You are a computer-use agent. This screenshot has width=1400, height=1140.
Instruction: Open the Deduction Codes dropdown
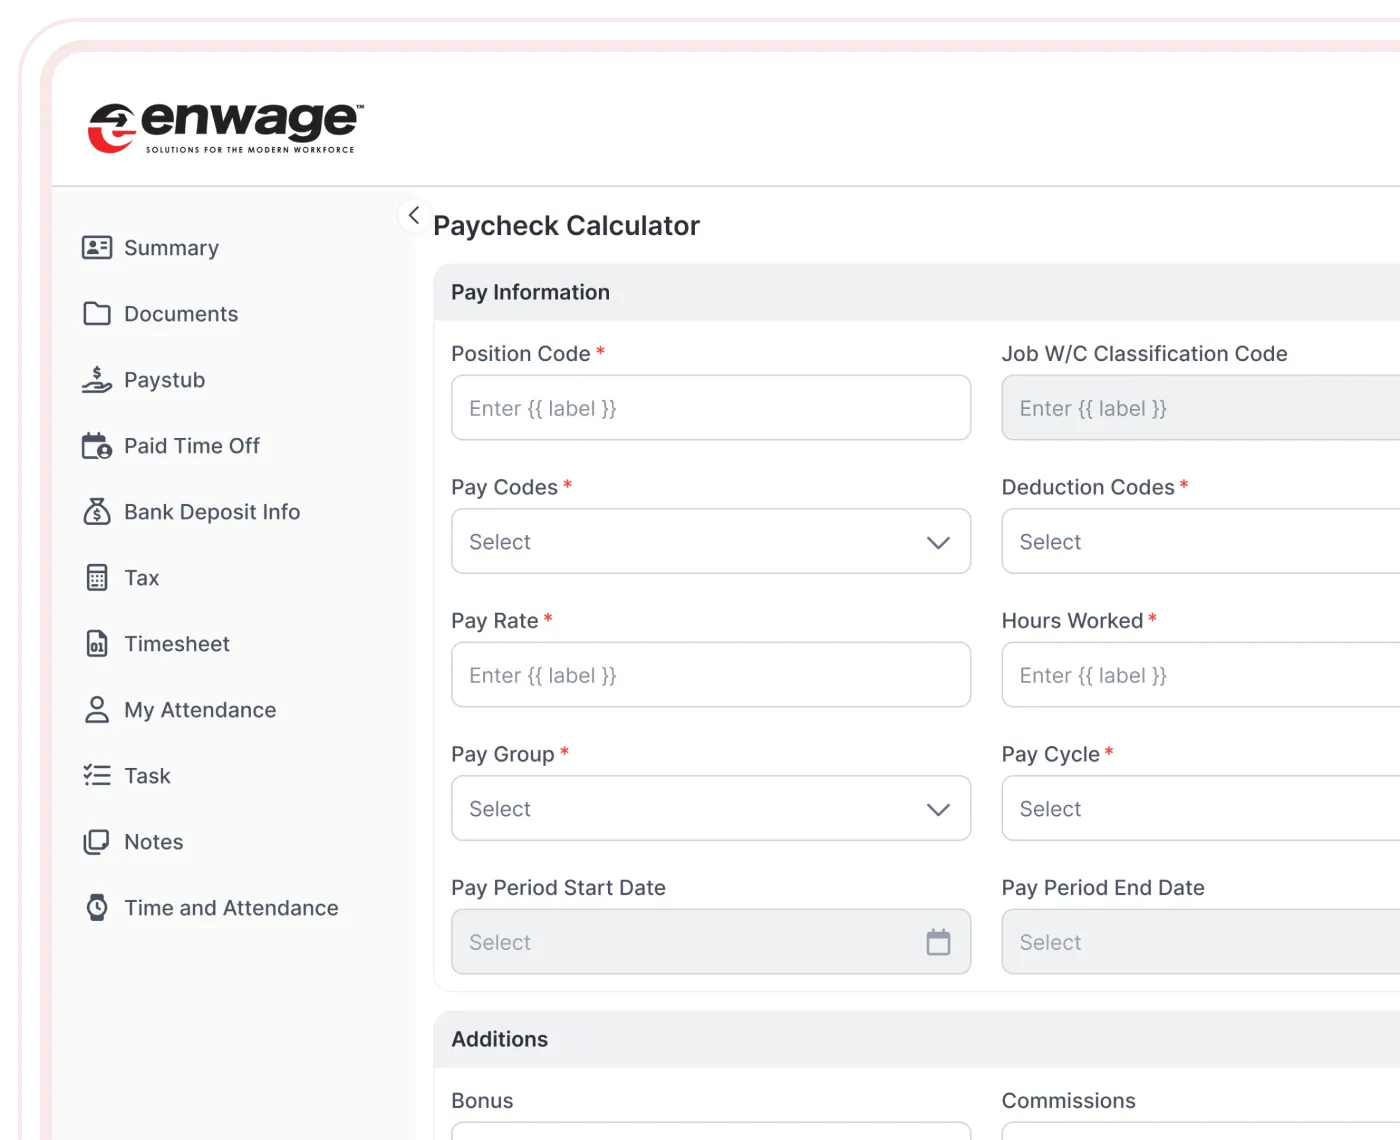(x=1200, y=542)
